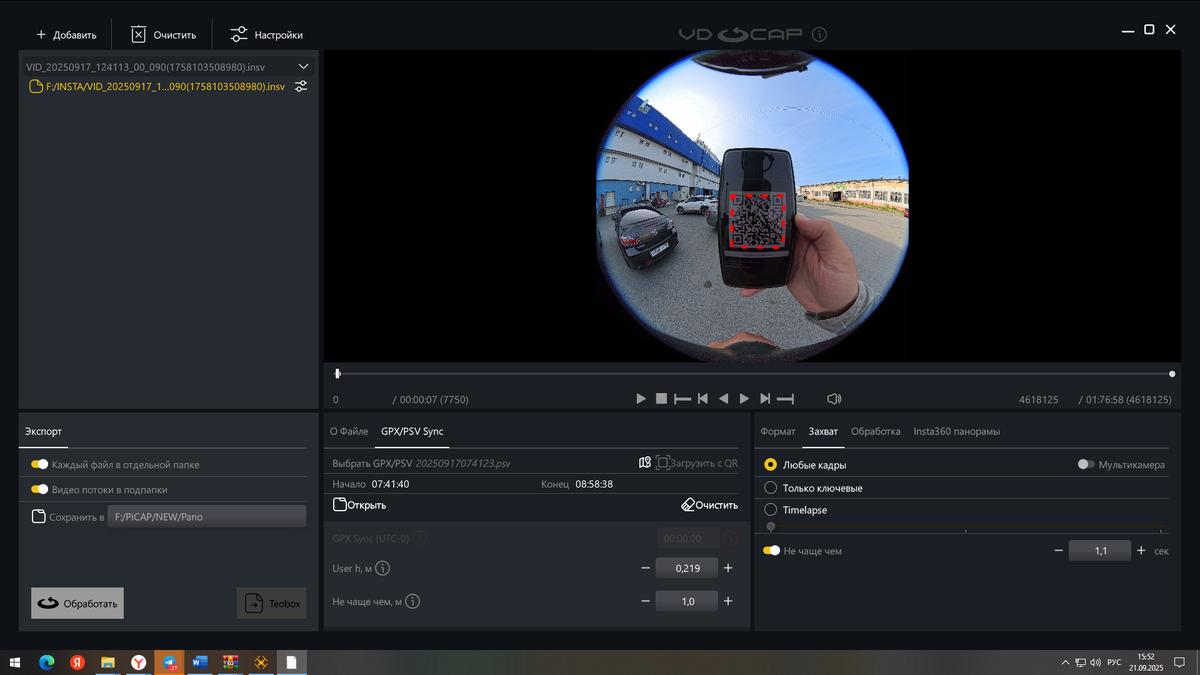1200x675 pixels.
Task: Select the Захват tab
Action: tap(823, 432)
